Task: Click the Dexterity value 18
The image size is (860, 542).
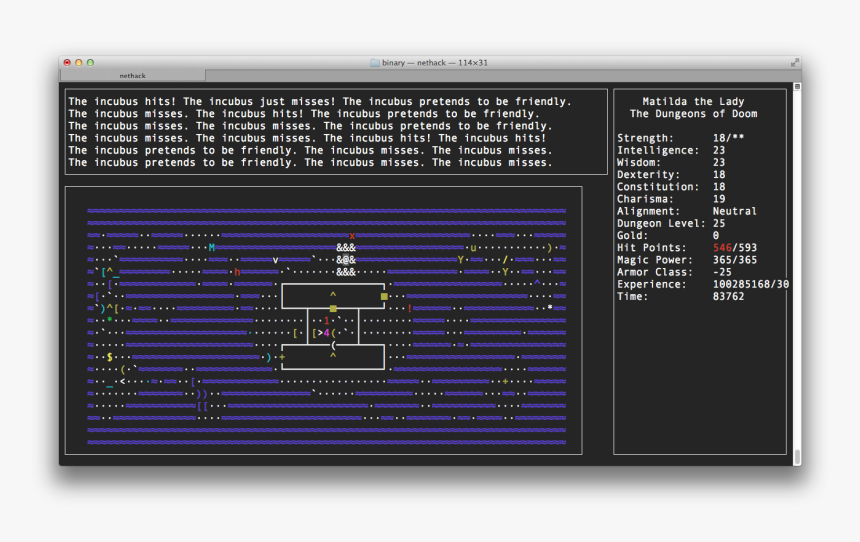Action: [x=719, y=174]
